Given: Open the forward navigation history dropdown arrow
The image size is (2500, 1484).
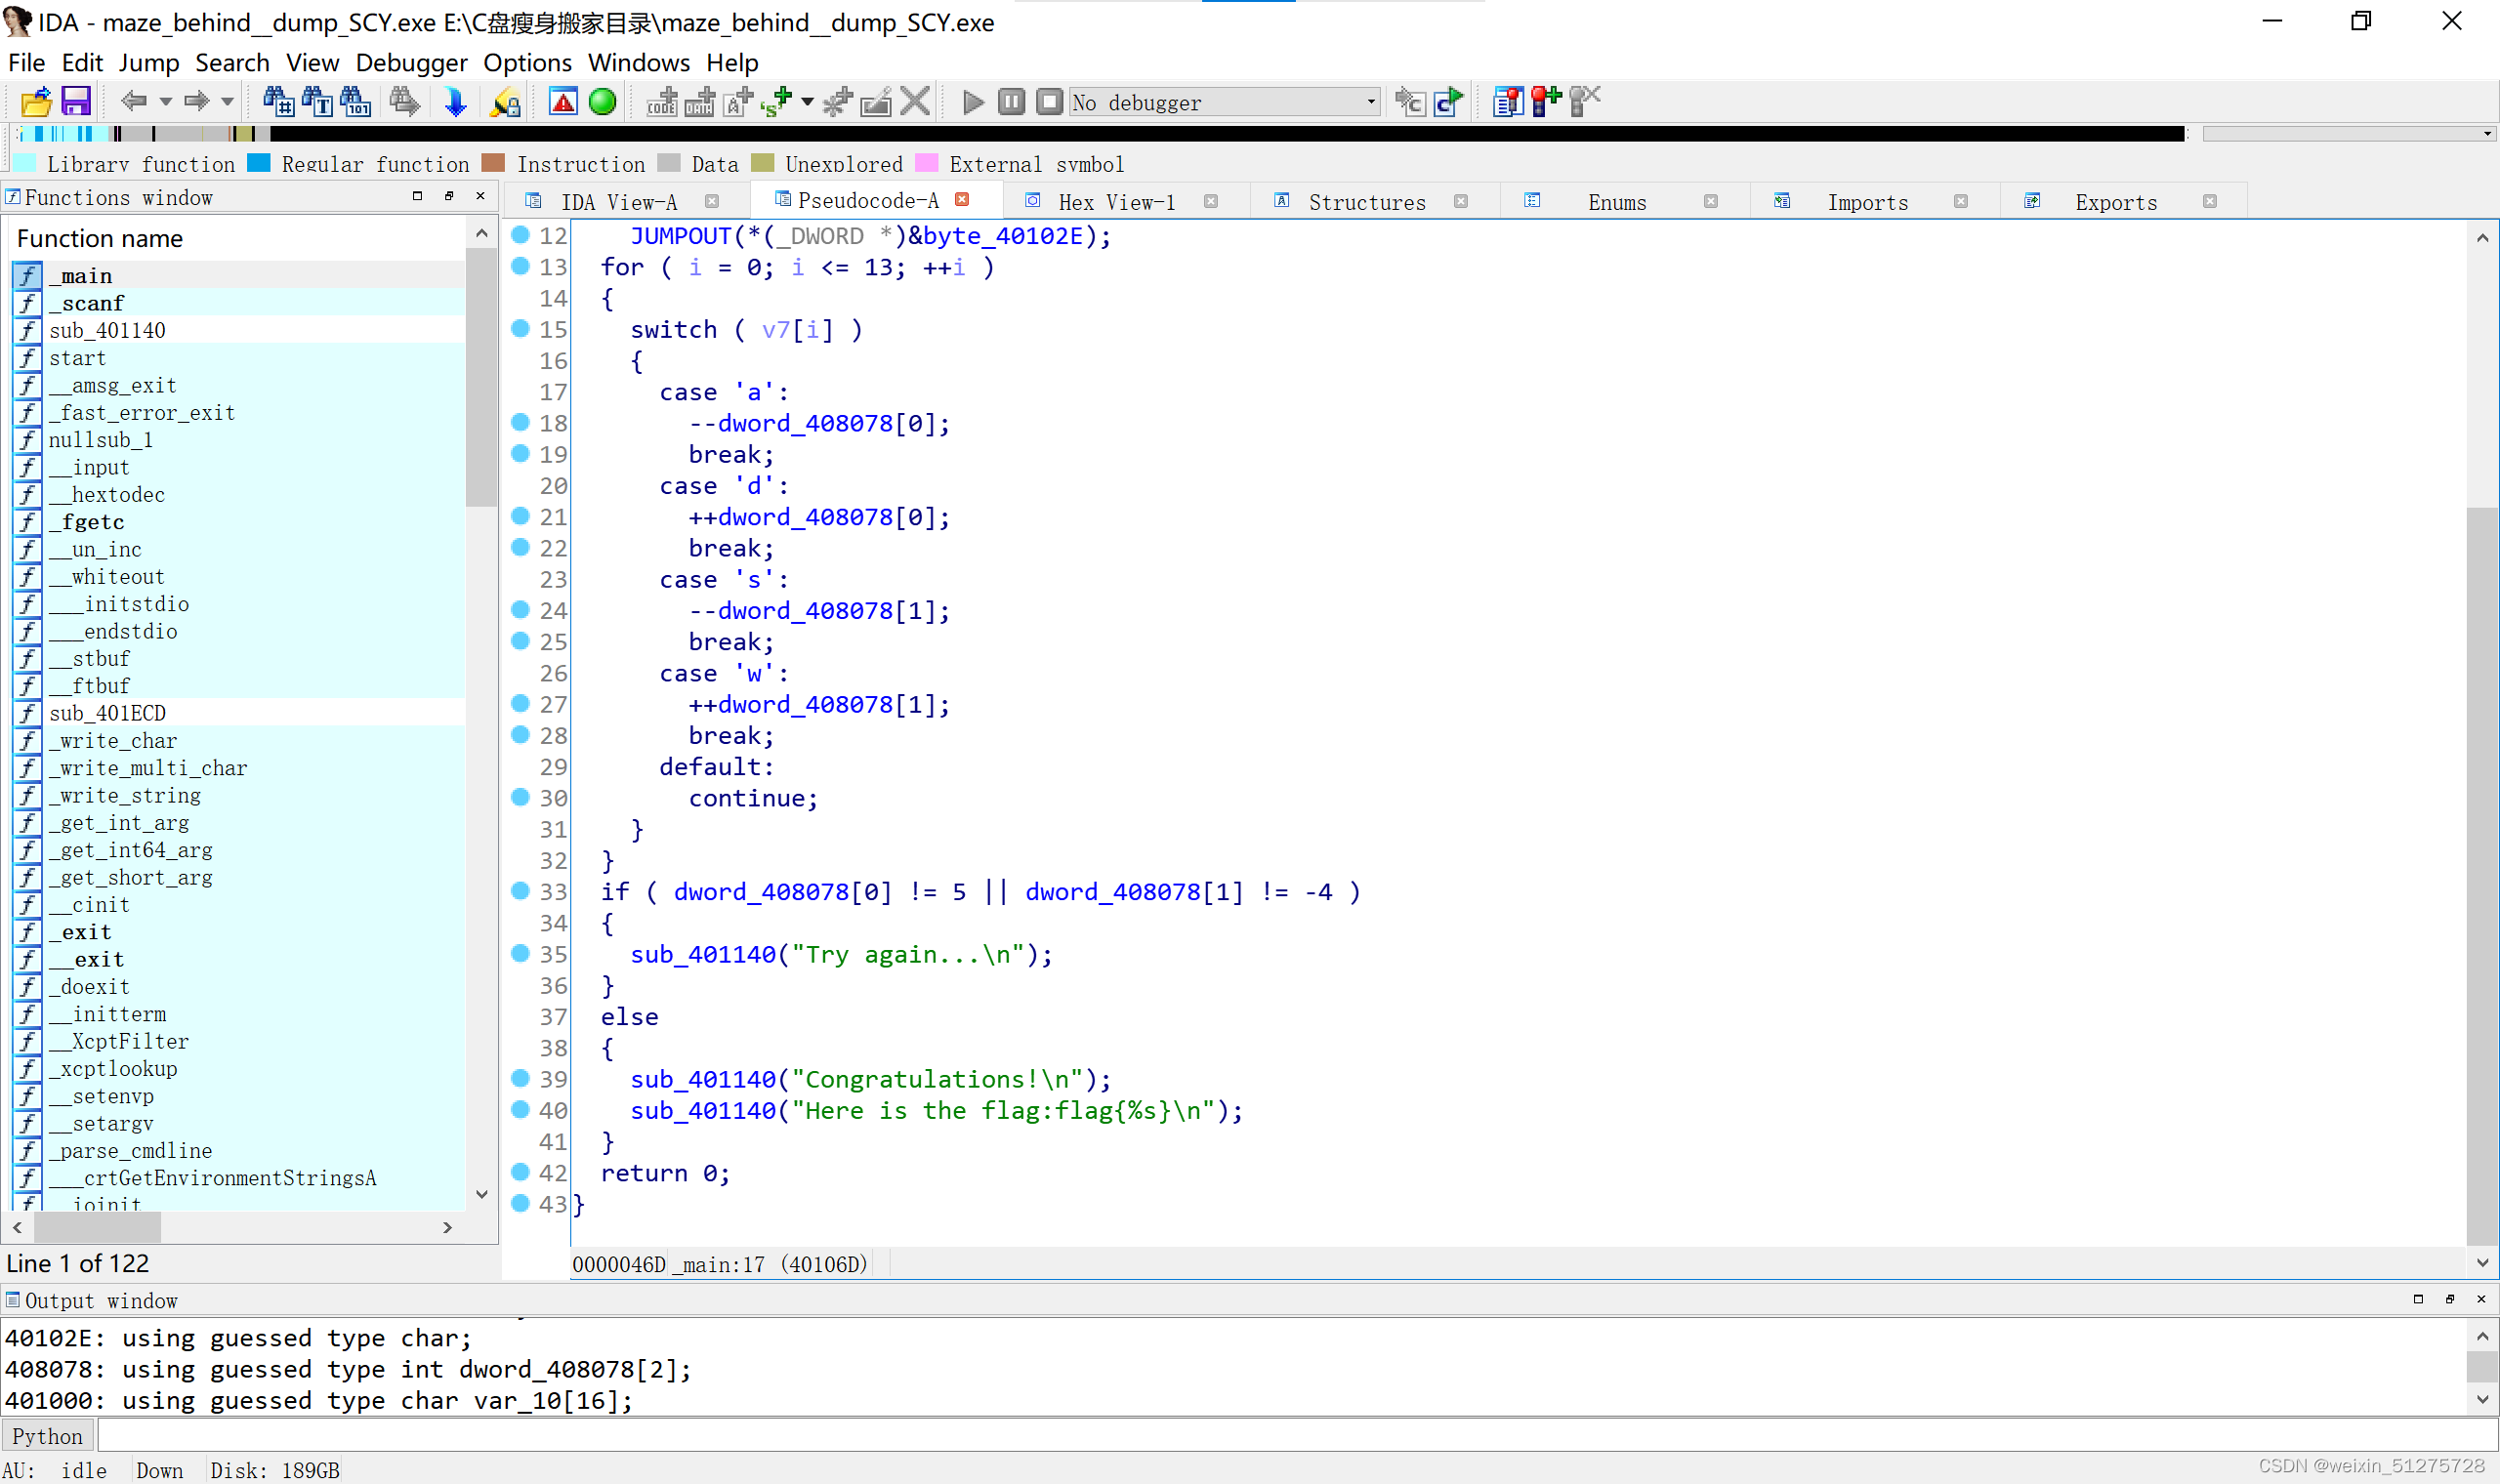Looking at the screenshot, I should [227, 102].
